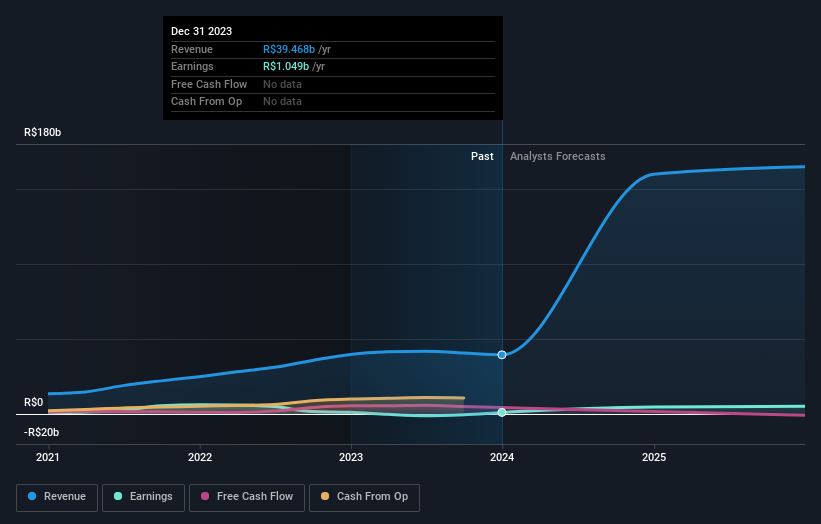The width and height of the screenshot is (821, 524).
Task: Click the 2025 x-axis label
Action: [x=654, y=458]
